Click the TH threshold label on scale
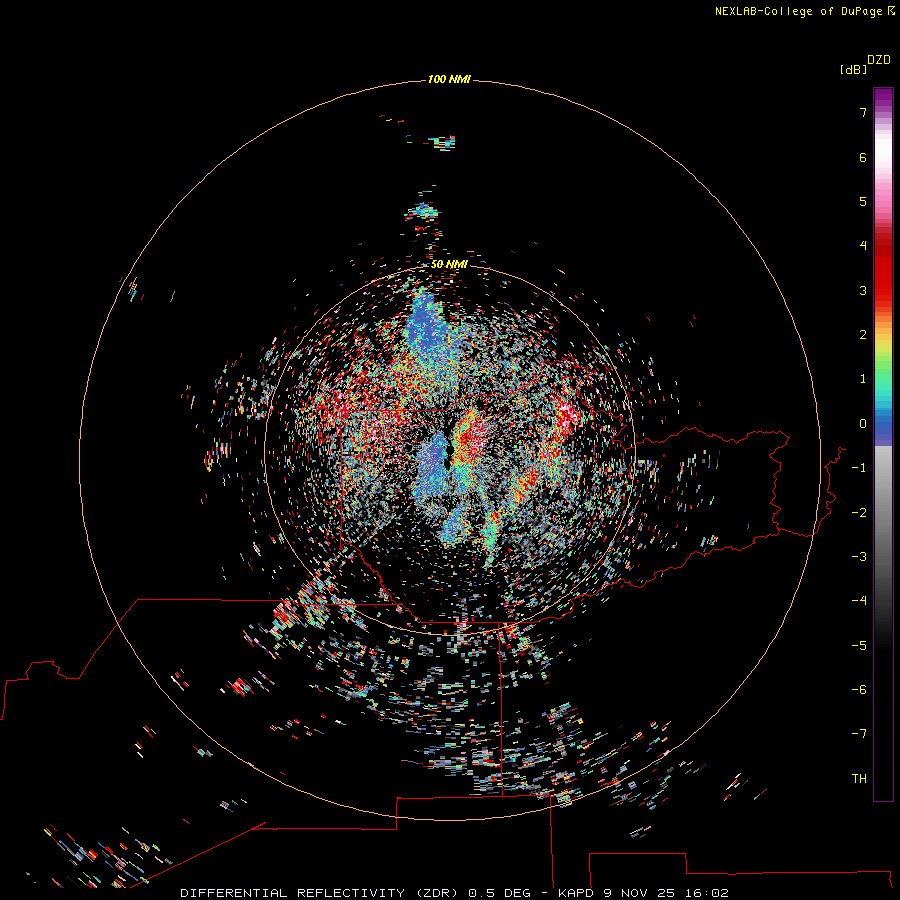The image size is (900, 900). (x=859, y=779)
